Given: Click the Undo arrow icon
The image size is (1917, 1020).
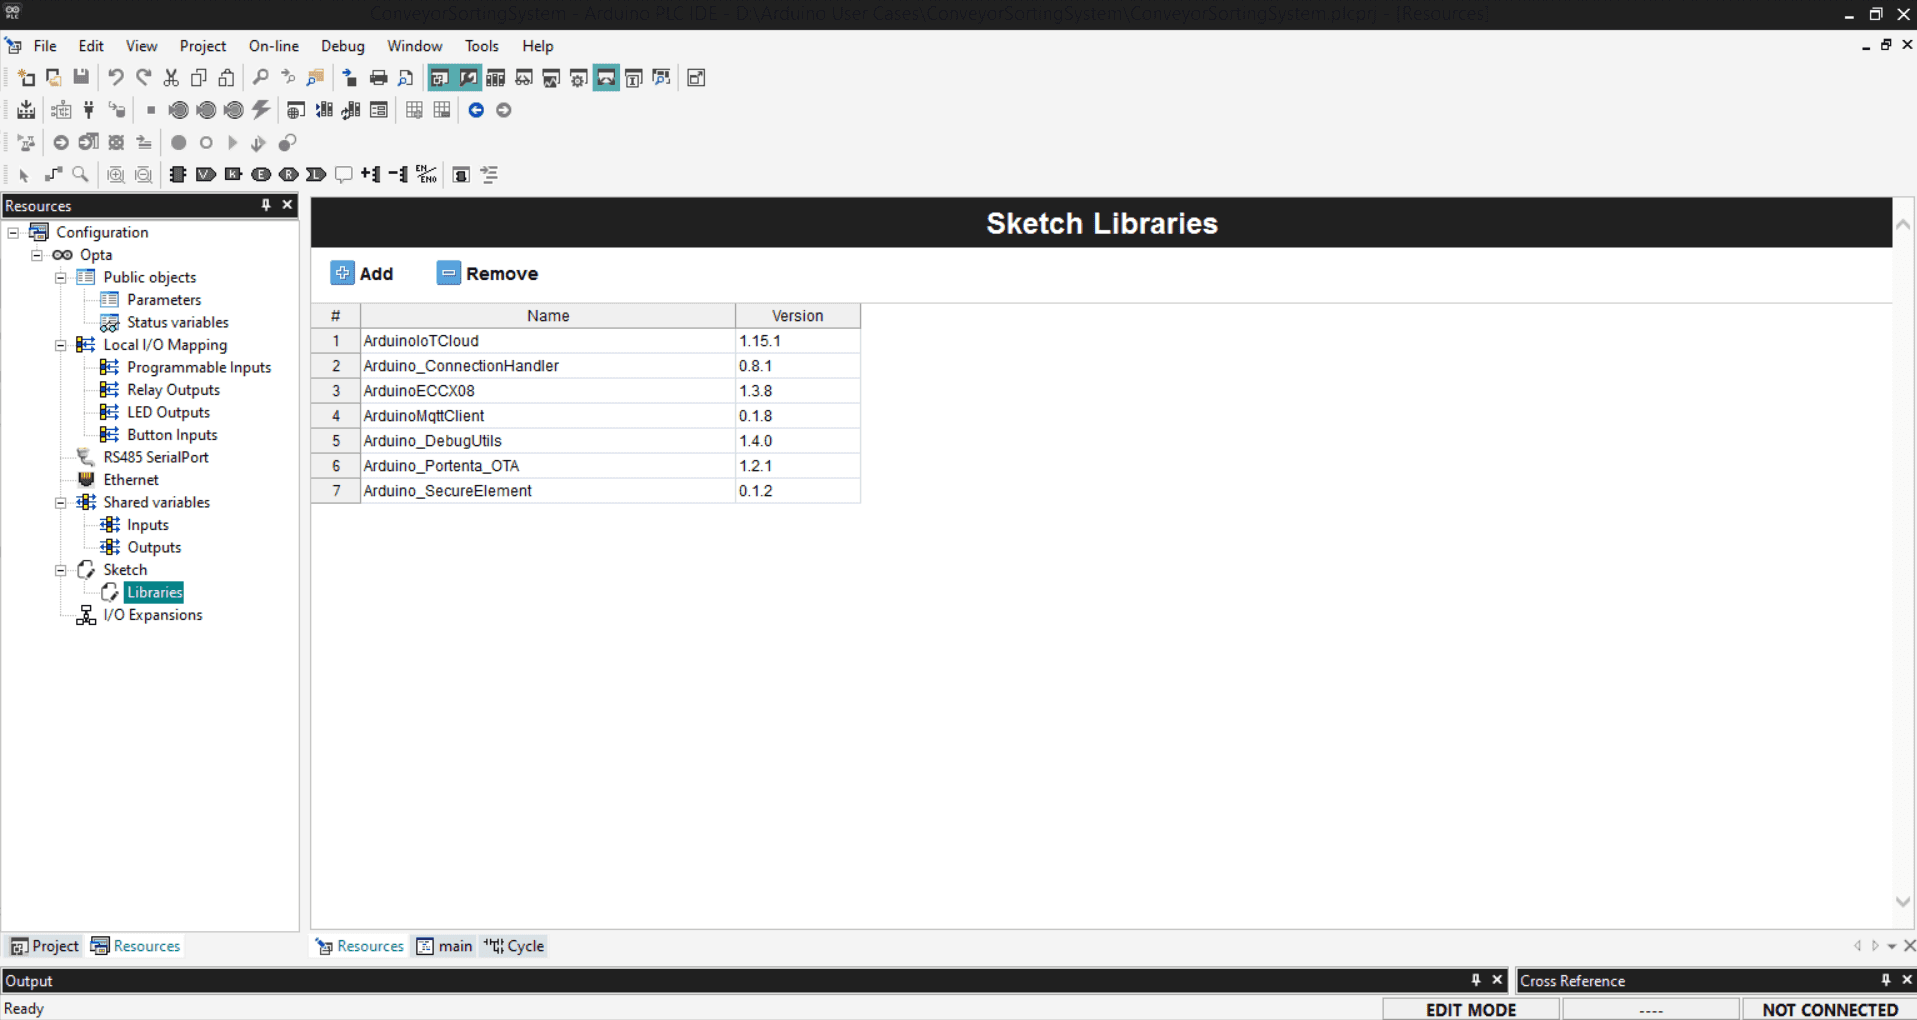Looking at the screenshot, I should click(115, 78).
